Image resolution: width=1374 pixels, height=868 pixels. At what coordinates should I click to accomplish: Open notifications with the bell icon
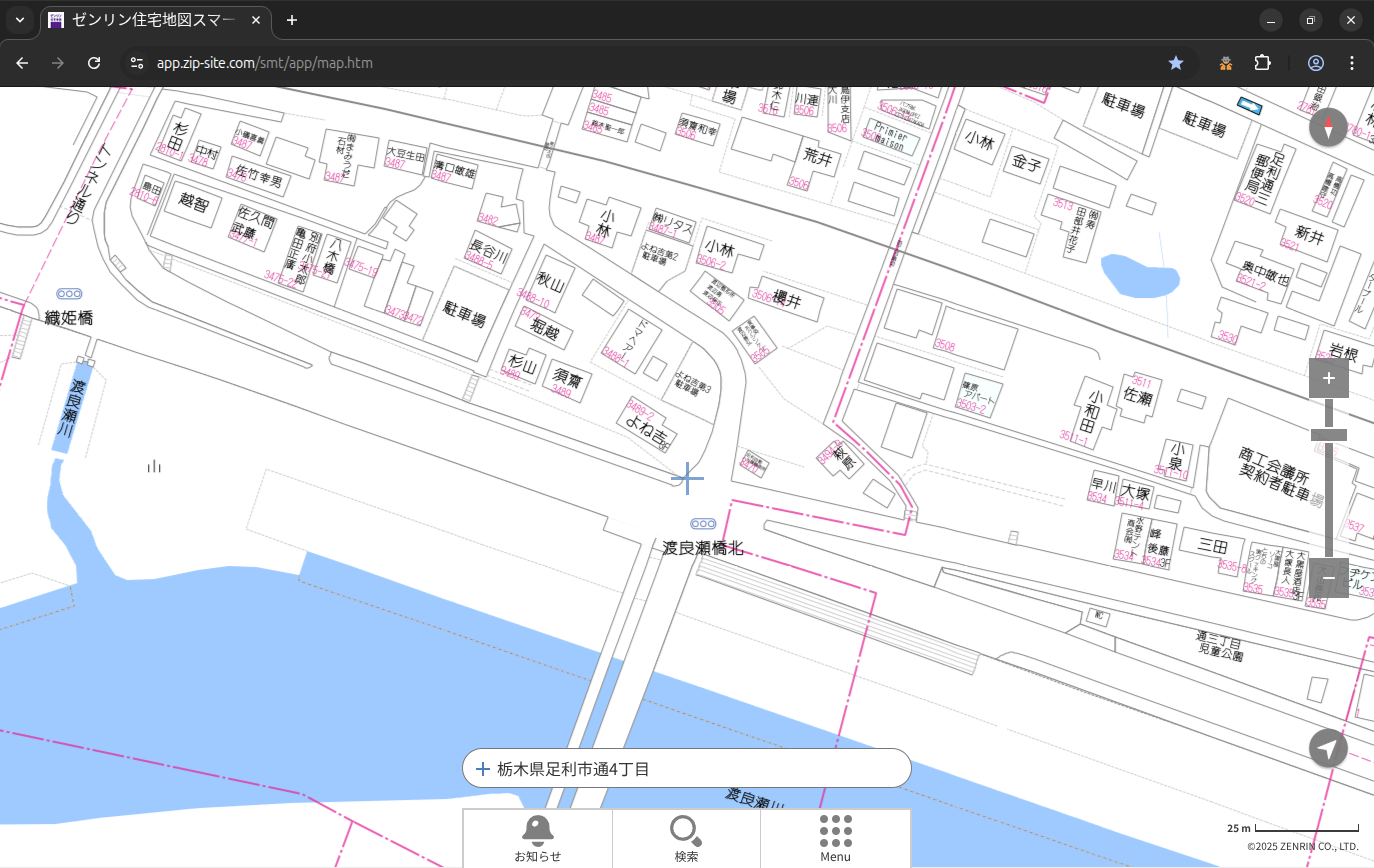click(537, 837)
